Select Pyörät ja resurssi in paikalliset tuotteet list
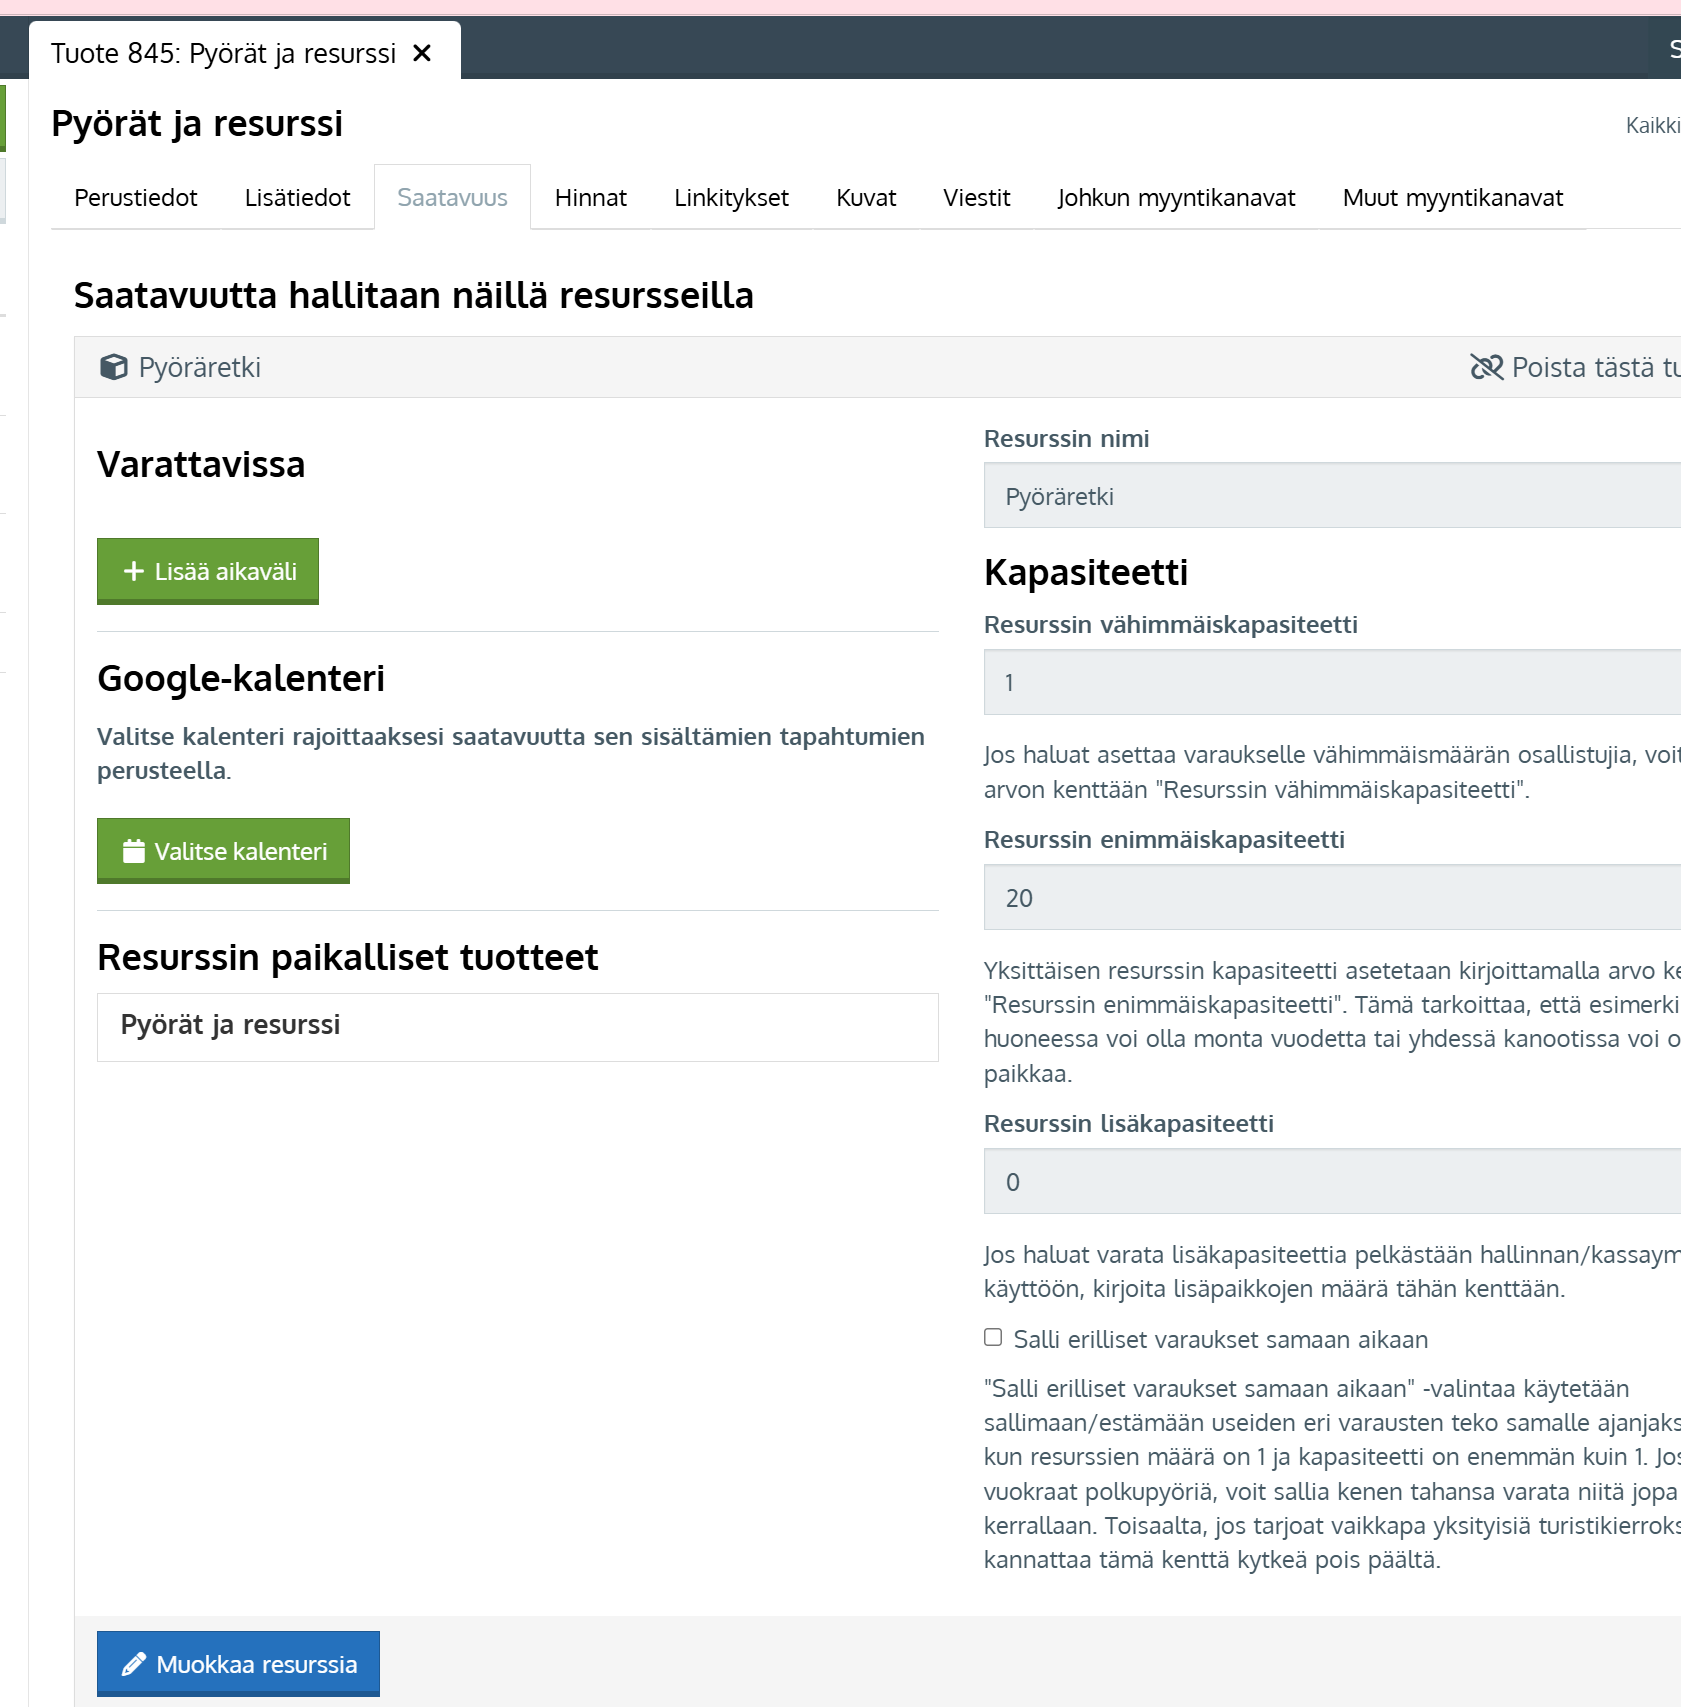Screen dimensions: 1681x1707 (x=518, y=1027)
